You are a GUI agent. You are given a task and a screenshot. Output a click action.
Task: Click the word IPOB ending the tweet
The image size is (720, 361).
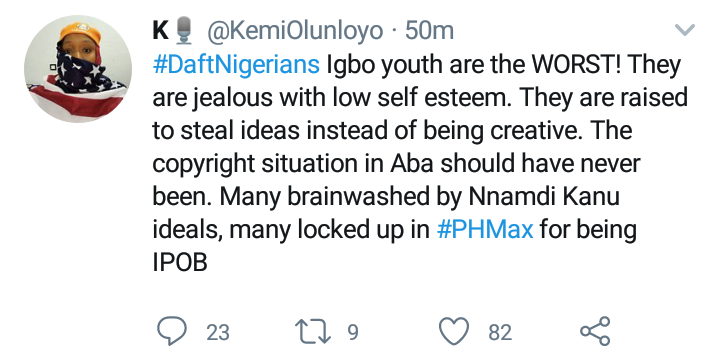click(x=180, y=262)
